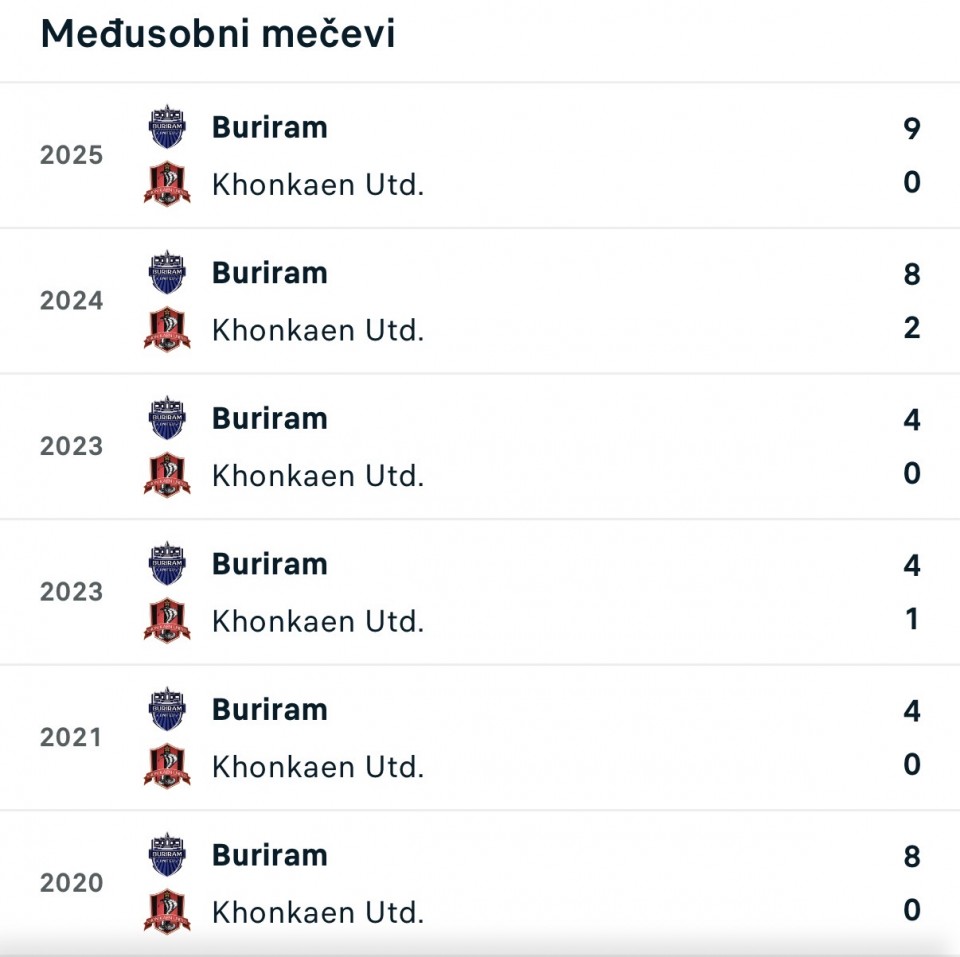
Task: Click Buriram crest in 2020 match
Action: click(x=167, y=856)
